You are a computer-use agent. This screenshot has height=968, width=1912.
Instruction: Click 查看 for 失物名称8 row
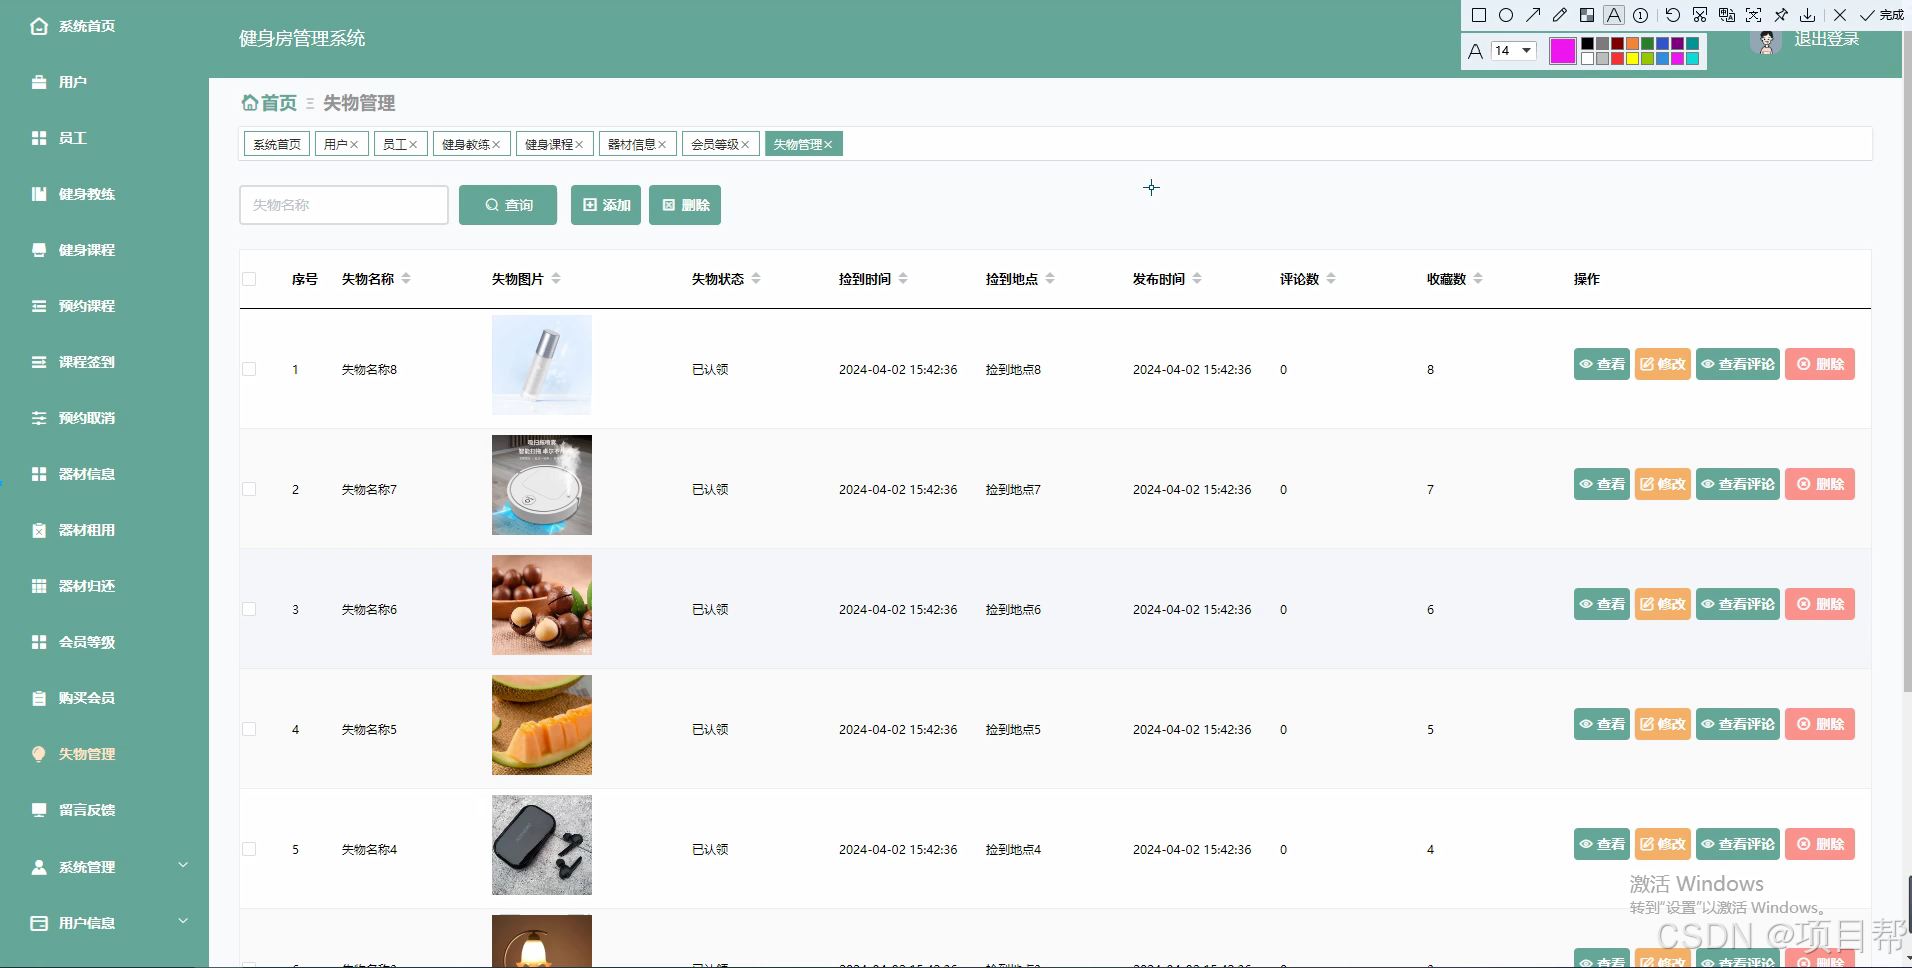(x=1602, y=364)
